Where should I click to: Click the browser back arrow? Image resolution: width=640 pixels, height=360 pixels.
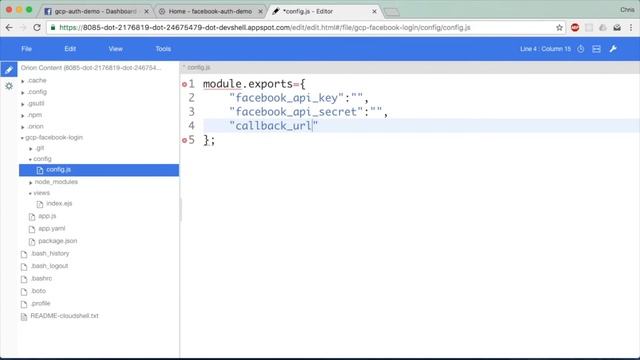9,28
